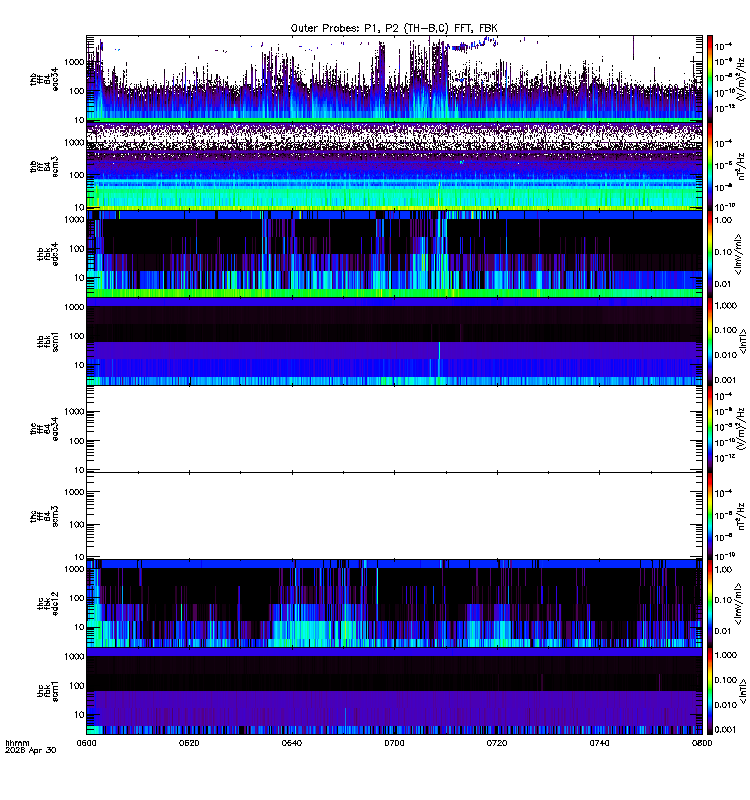Click inside the empty thc scm3 panel
Image resolution: width=750 pixels, height=800 pixels.
tap(394, 516)
